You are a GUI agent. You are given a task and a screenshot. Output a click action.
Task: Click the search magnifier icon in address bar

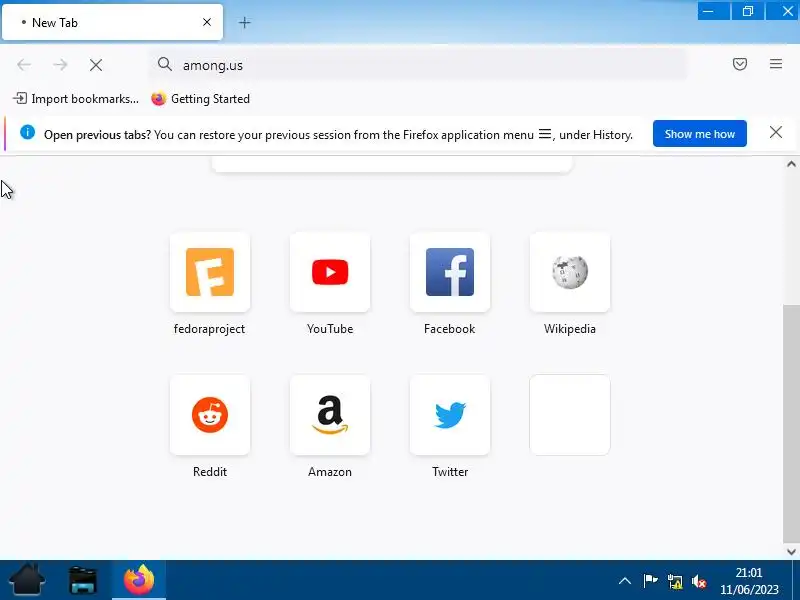point(164,64)
